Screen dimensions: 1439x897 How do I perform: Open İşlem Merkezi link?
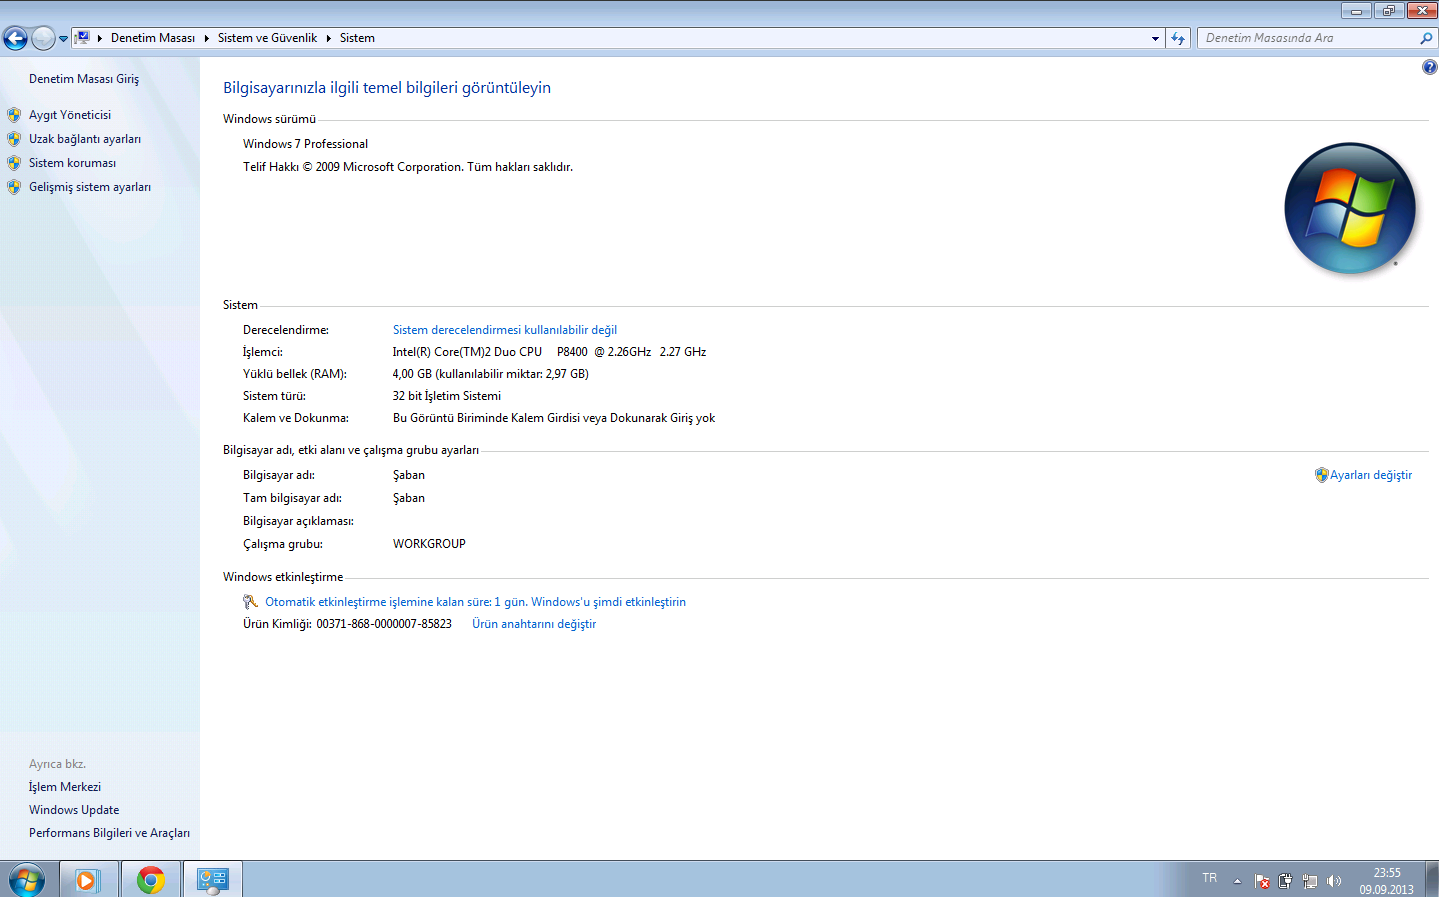(65, 787)
